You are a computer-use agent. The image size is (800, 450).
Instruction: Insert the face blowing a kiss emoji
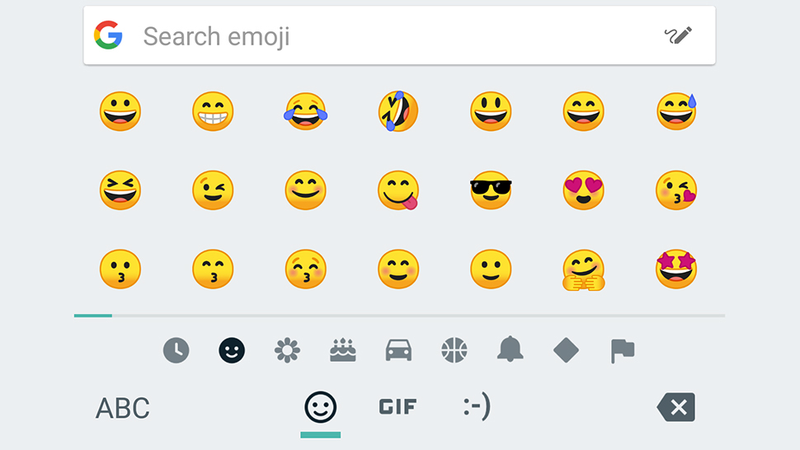coord(676,190)
